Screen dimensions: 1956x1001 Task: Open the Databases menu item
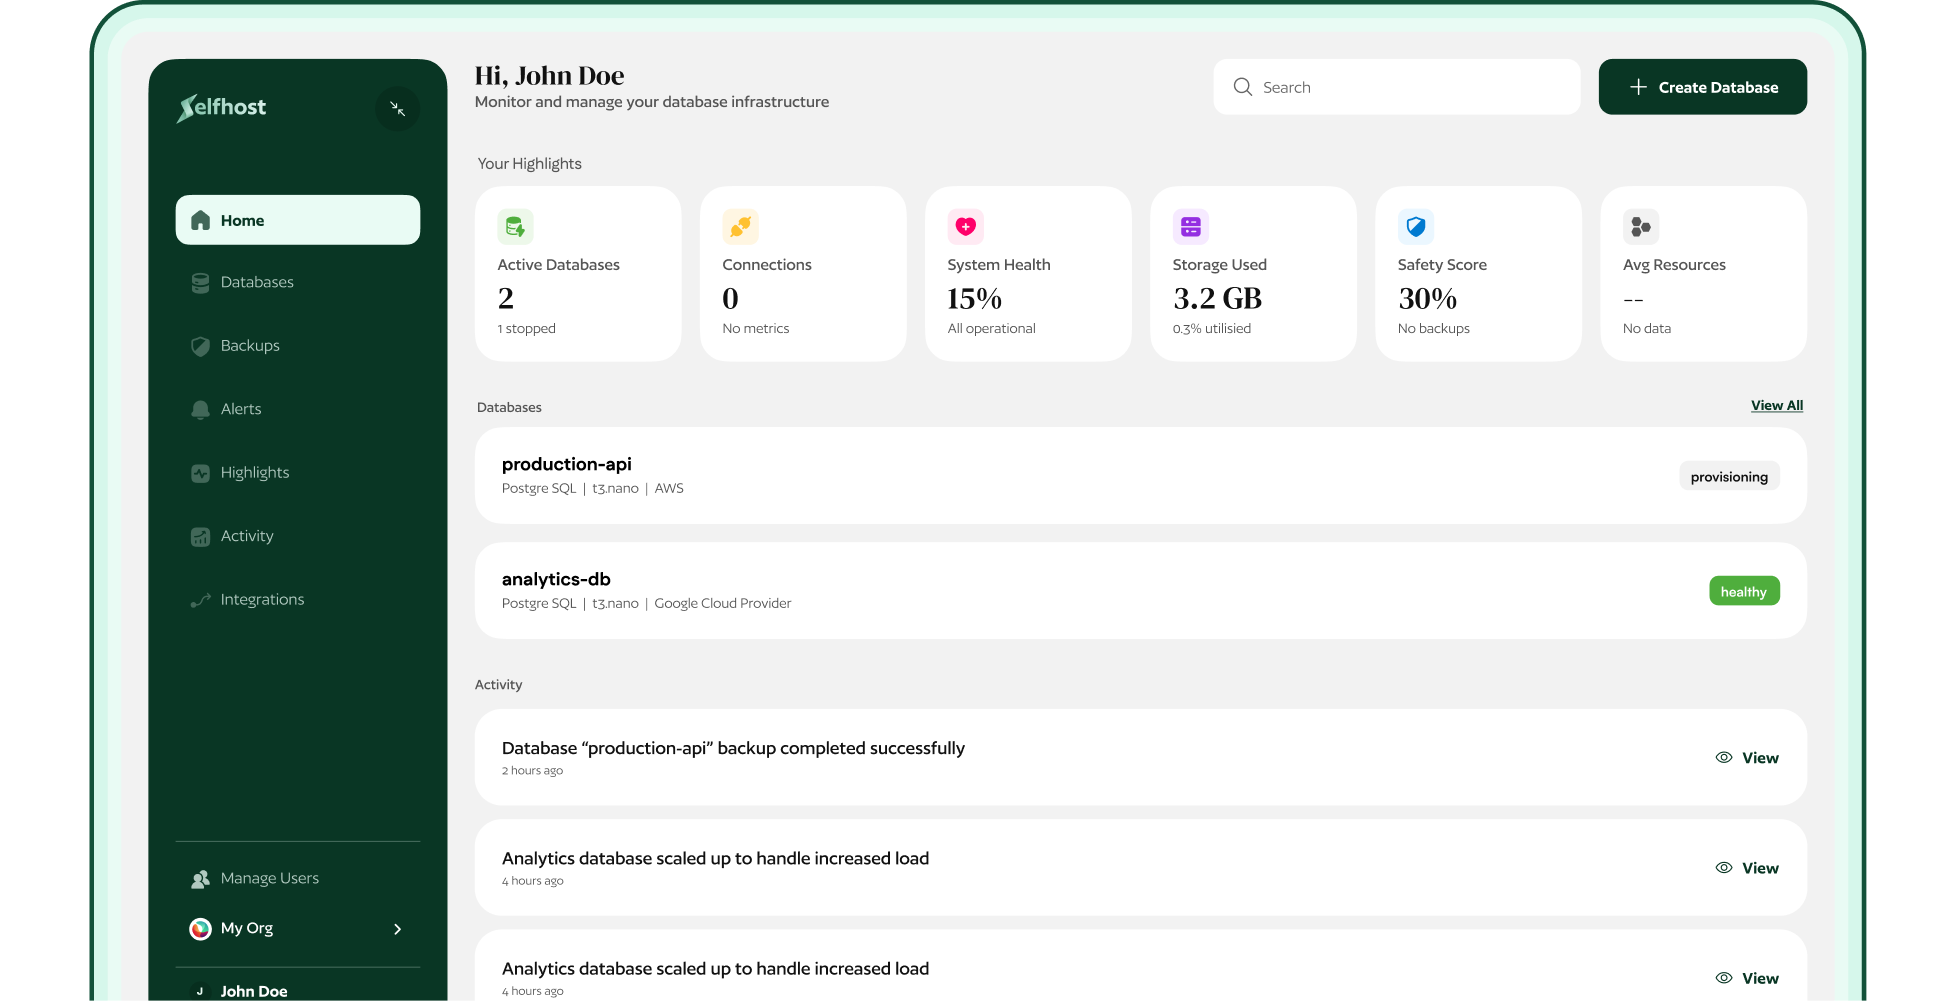click(257, 282)
